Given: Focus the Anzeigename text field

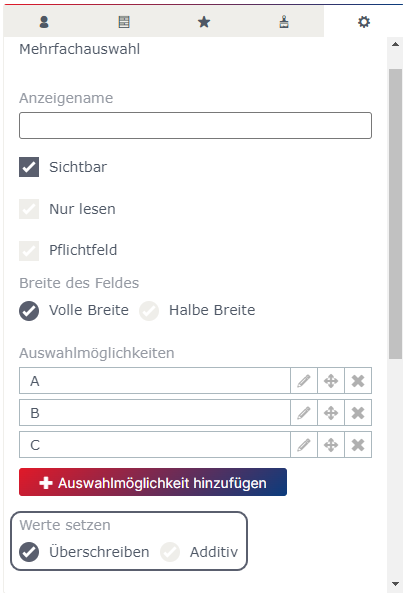Looking at the screenshot, I should point(195,125).
